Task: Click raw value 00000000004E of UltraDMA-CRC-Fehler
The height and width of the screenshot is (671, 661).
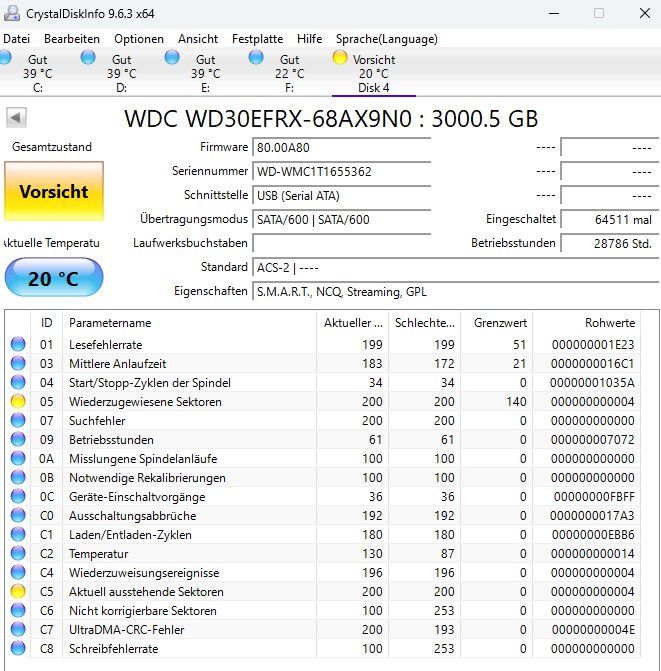Action: [593, 630]
